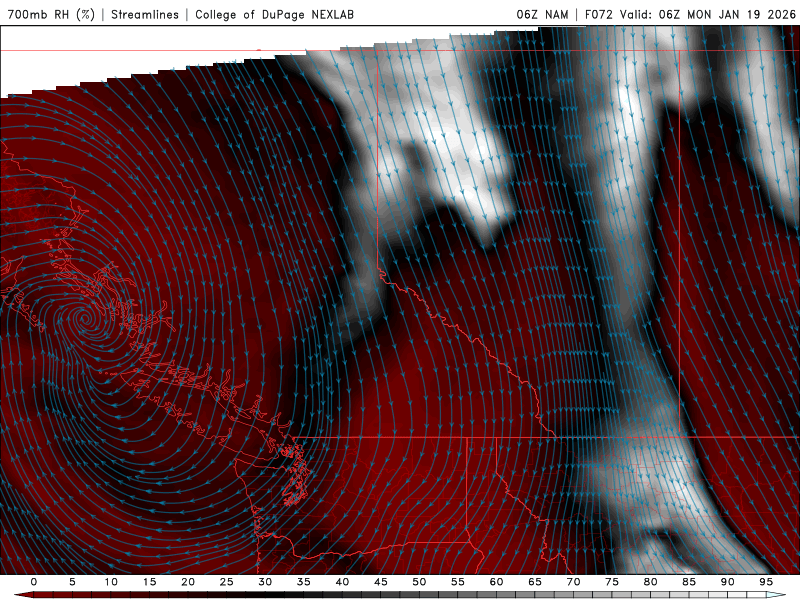Image resolution: width=800 pixels, height=600 pixels.
Task: Click the 80 label on the legend
Action: coord(650,582)
